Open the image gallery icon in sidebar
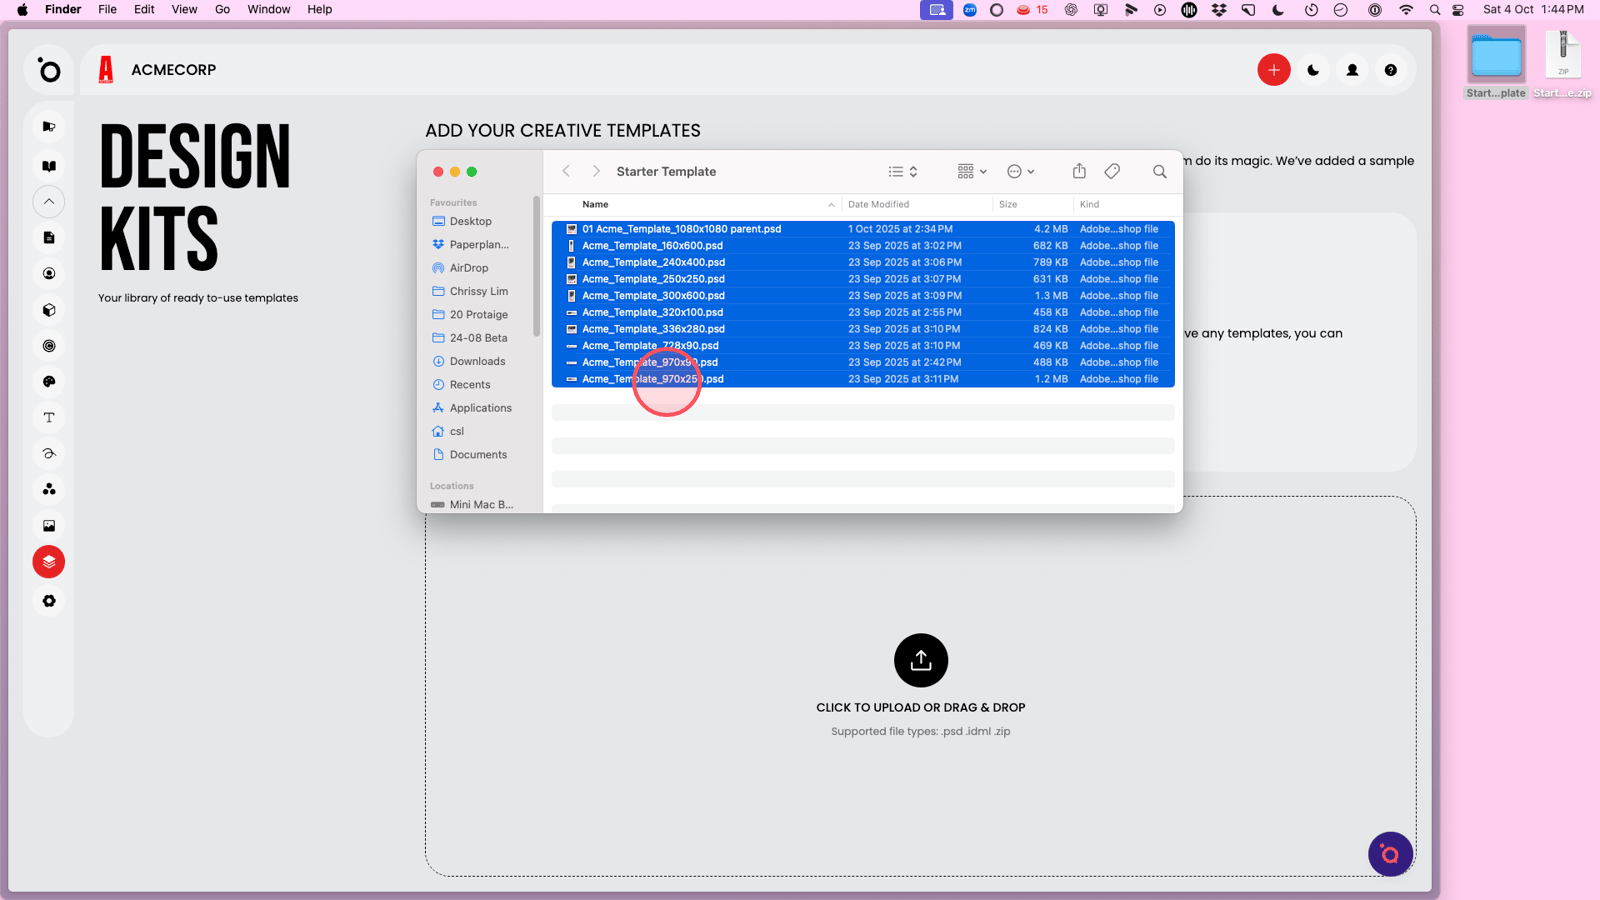 click(x=49, y=526)
